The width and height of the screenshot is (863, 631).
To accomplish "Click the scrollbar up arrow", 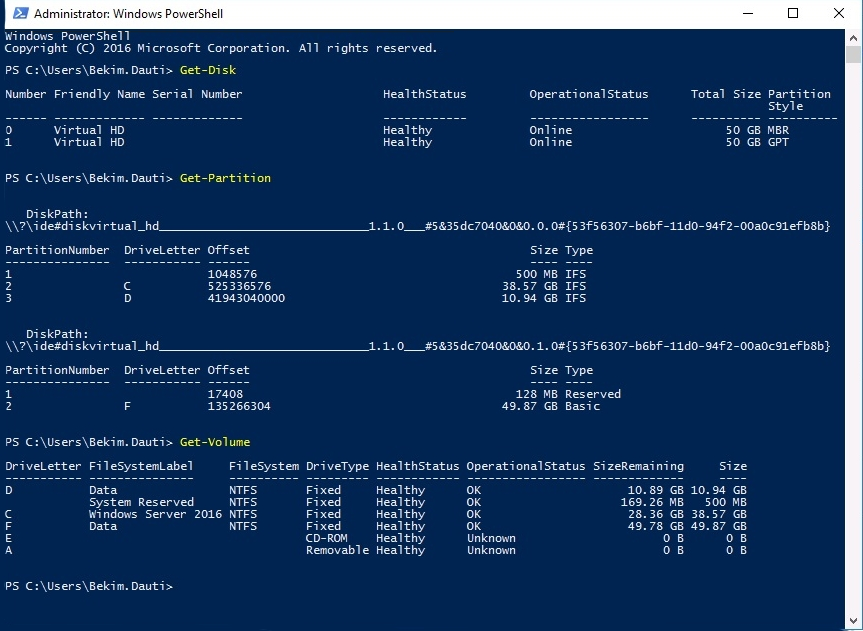I will pyautogui.click(x=853, y=37).
